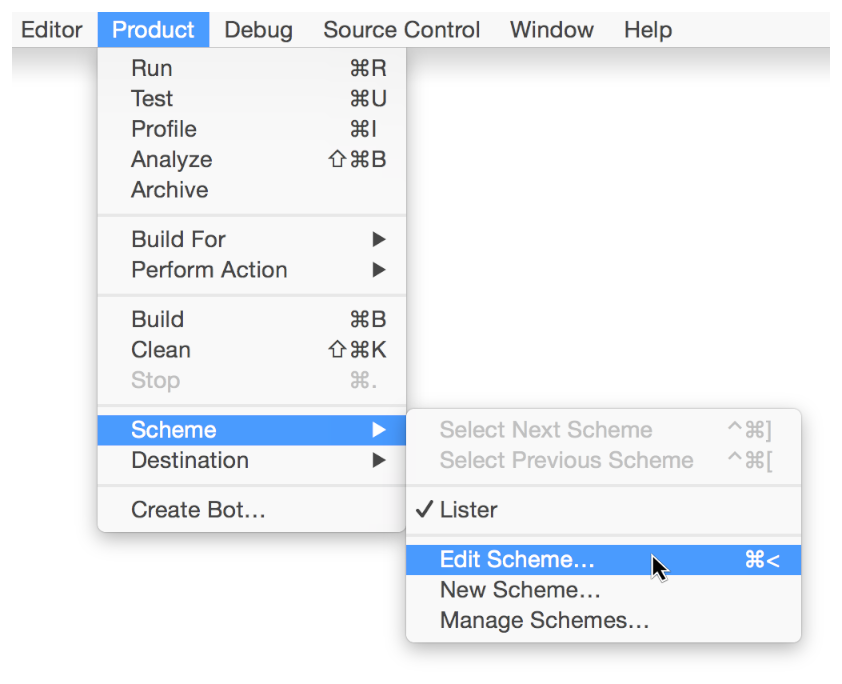842x684 pixels.
Task: Choose the Build command
Action: point(157,319)
